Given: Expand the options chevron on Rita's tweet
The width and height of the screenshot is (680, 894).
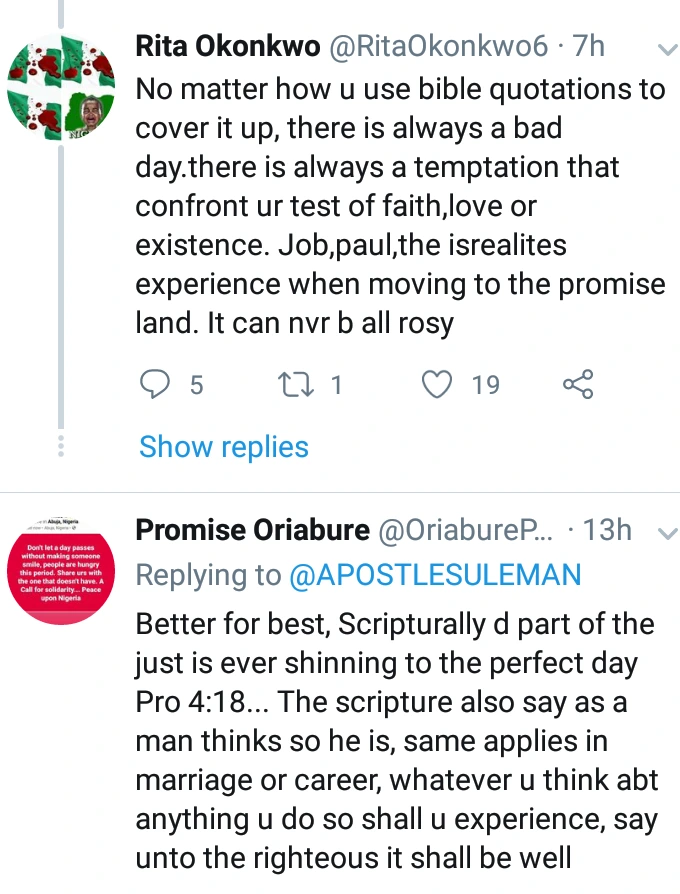Looking at the screenshot, I should tap(665, 49).
